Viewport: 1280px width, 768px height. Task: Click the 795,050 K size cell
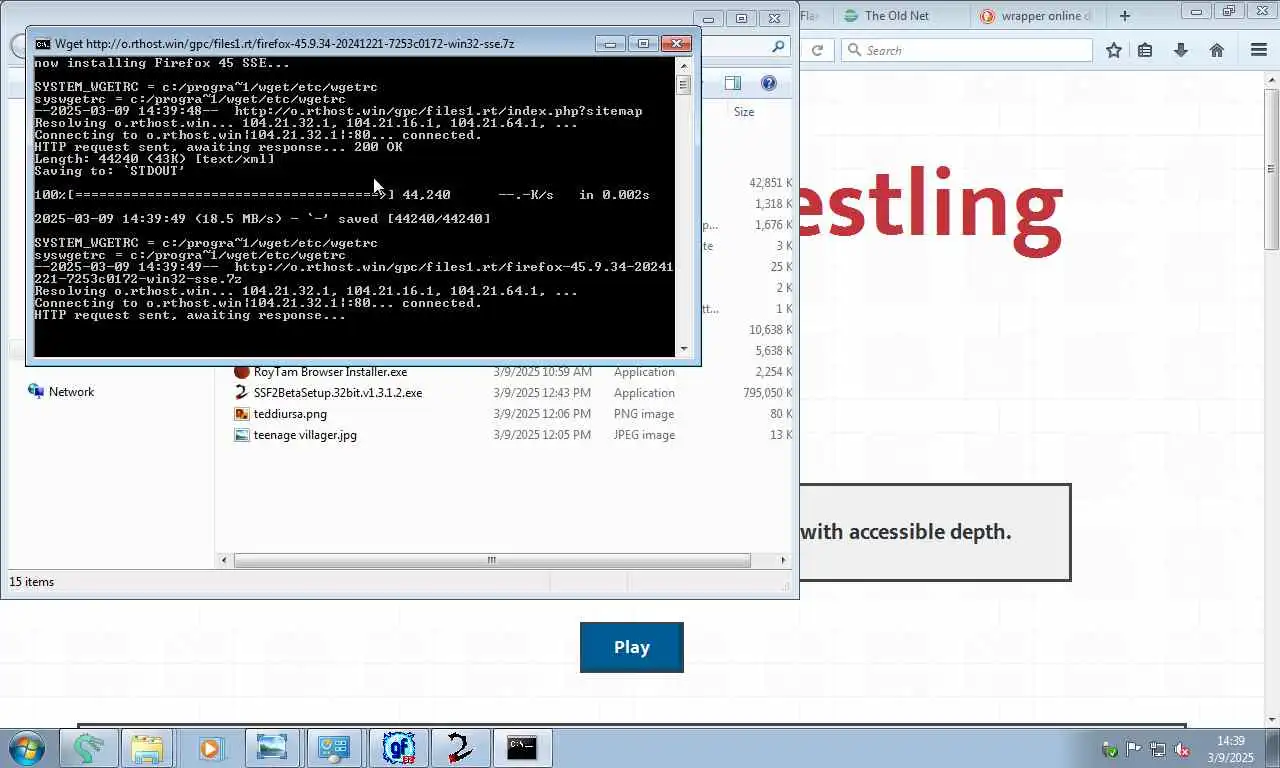(x=768, y=393)
